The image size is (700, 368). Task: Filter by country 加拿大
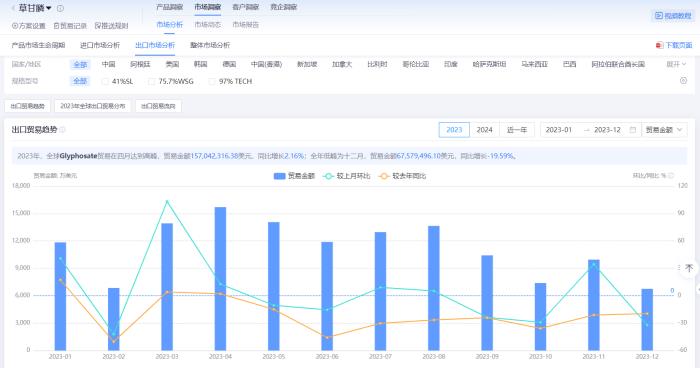342,64
